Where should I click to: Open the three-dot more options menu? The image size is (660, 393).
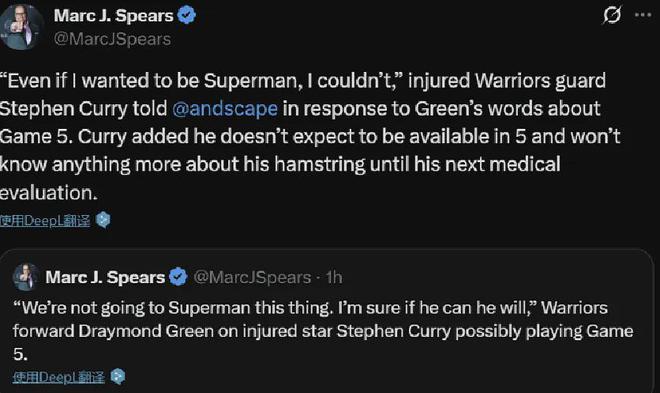[x=643, y=15]
